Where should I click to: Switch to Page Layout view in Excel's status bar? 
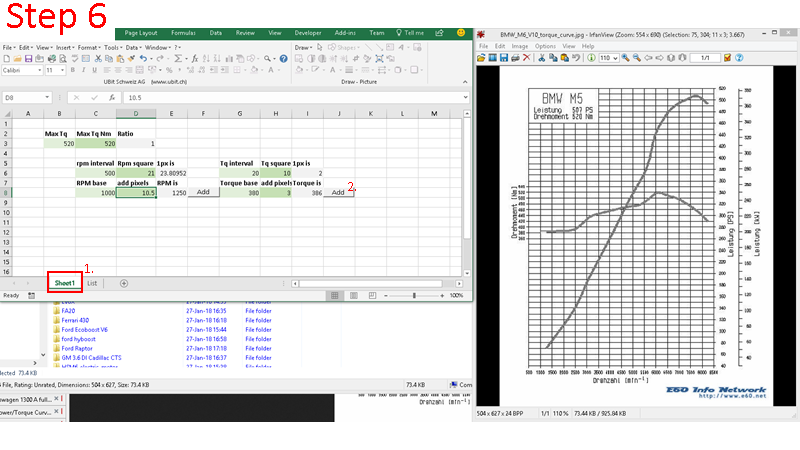(354, 295)
